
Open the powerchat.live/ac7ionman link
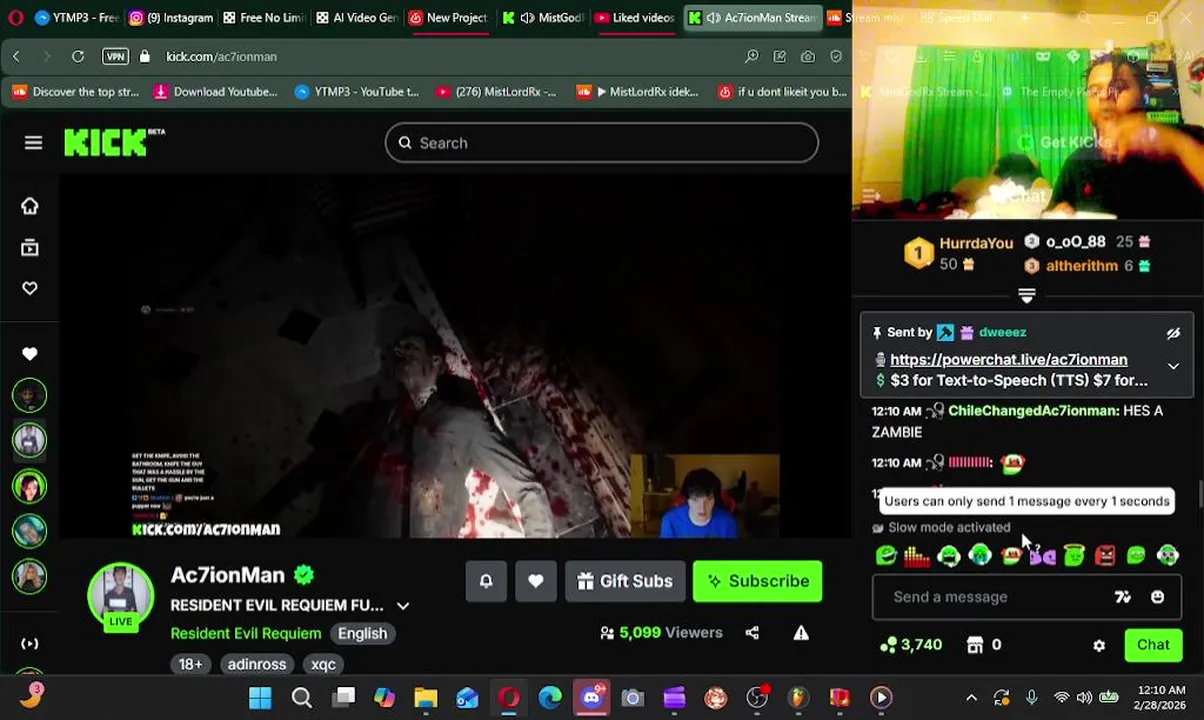pos(1008,360)
